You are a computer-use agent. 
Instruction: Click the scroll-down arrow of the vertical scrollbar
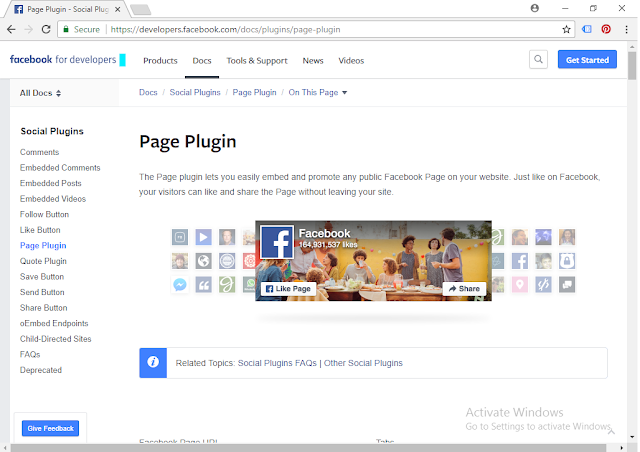coord(632,437)
